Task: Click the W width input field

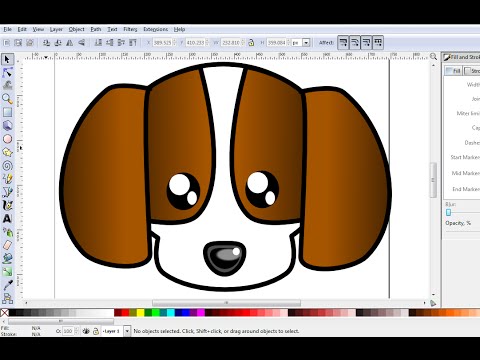Action: (x=233, y=43)
